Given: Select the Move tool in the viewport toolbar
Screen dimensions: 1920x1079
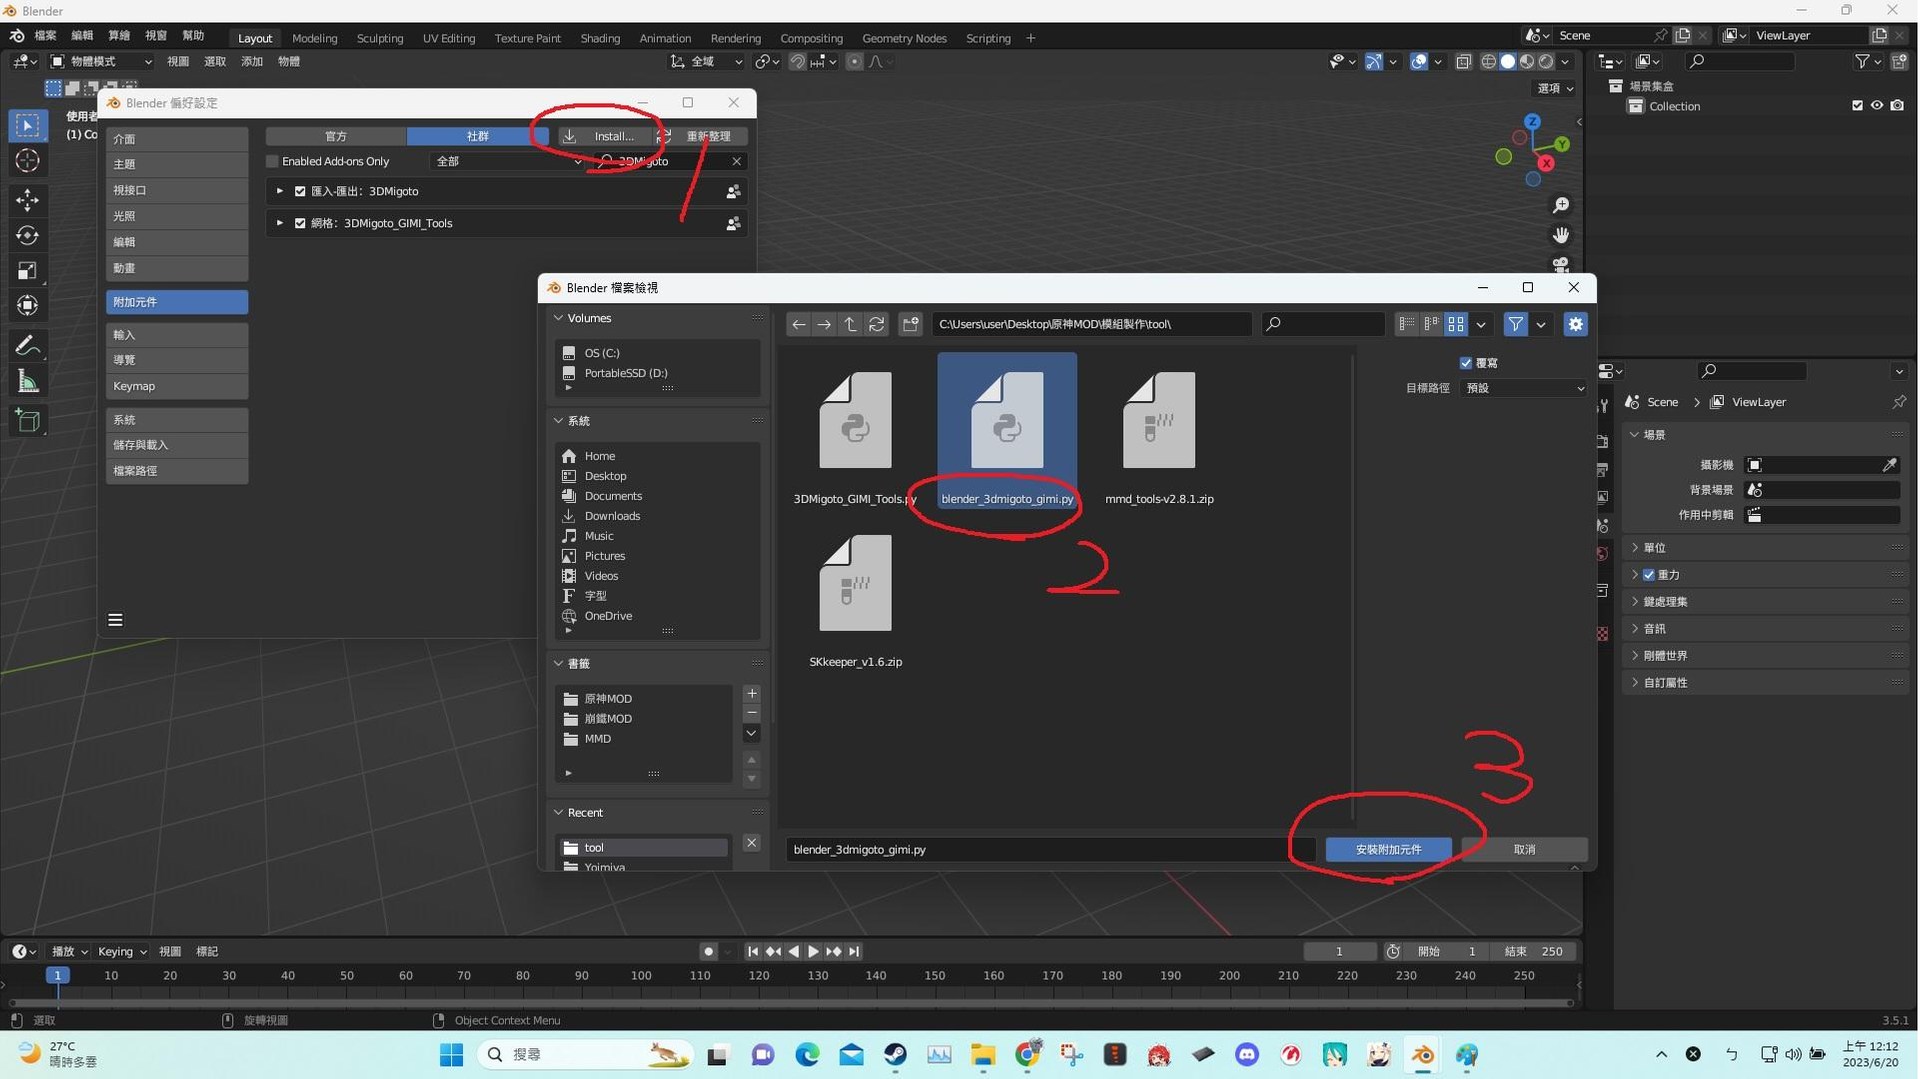Looking at the screenshot, I should click(27, 200).
